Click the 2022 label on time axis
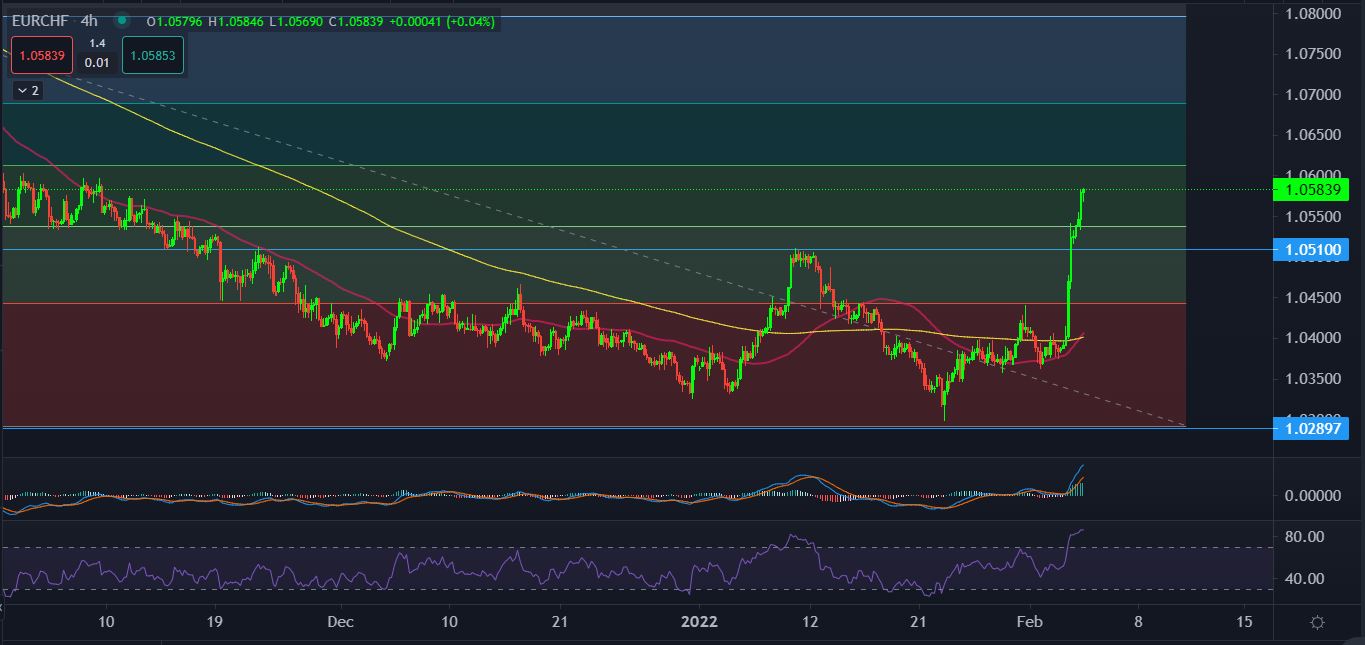Screen dimensions: 1365x645 coord(698,622)
